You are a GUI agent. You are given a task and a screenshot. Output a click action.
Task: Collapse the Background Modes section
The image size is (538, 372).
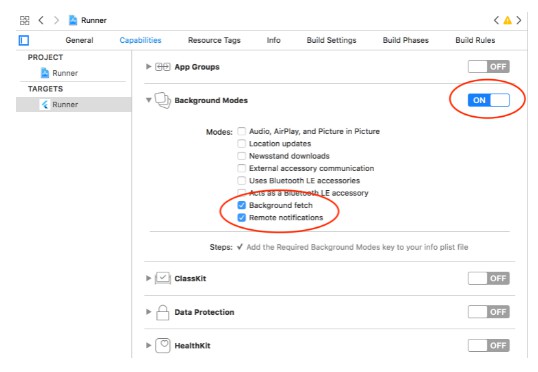[x=148, y=100]
